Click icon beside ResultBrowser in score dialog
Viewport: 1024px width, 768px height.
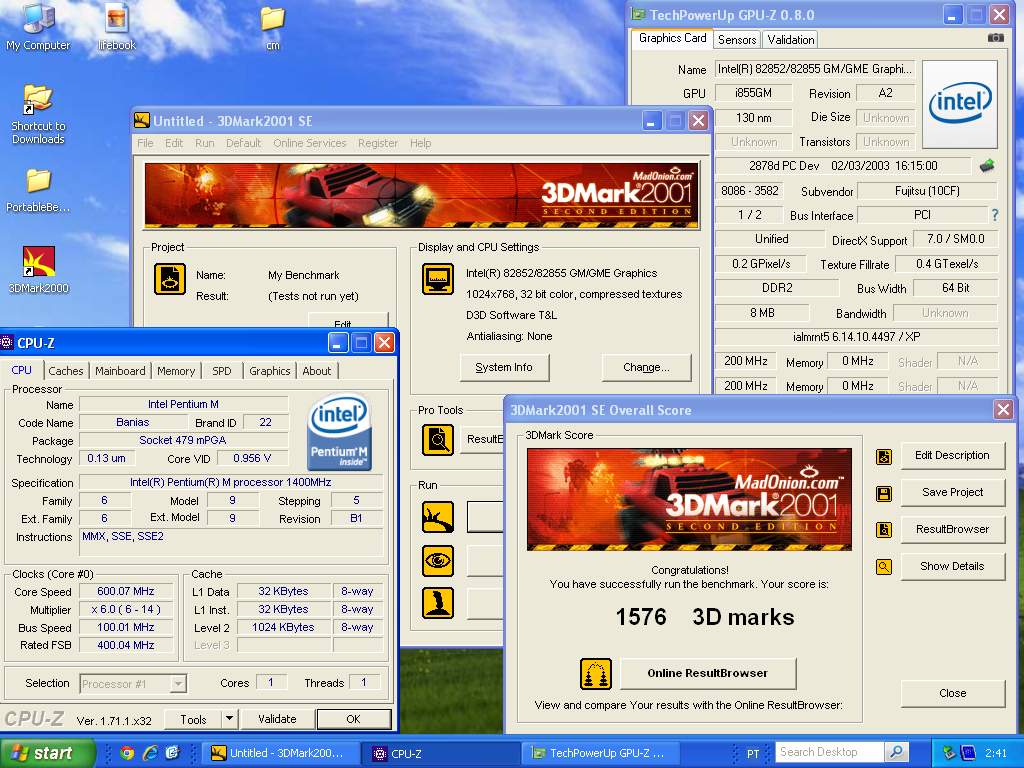(x=884, y=530)
